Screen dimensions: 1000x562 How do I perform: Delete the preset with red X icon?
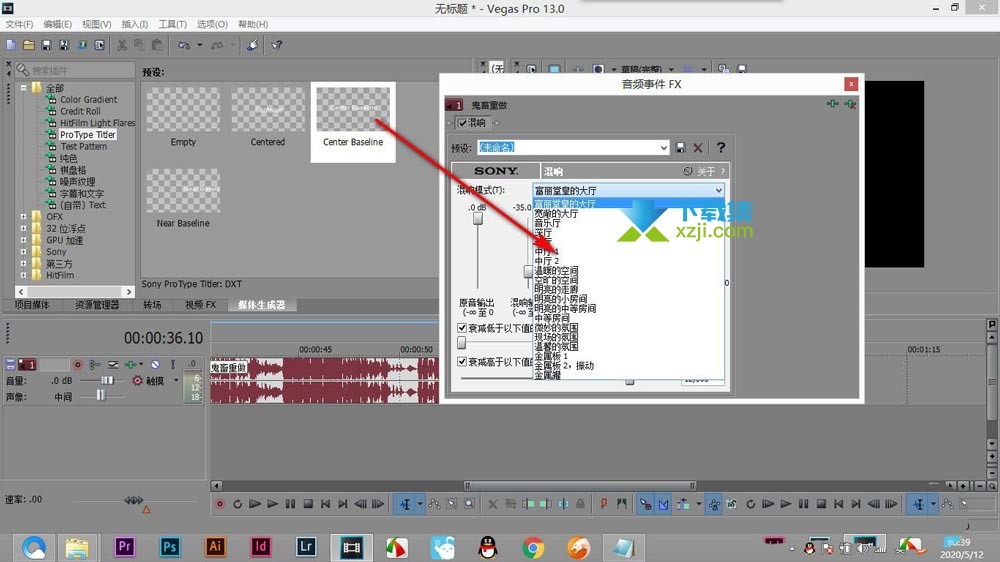[698, 147]
